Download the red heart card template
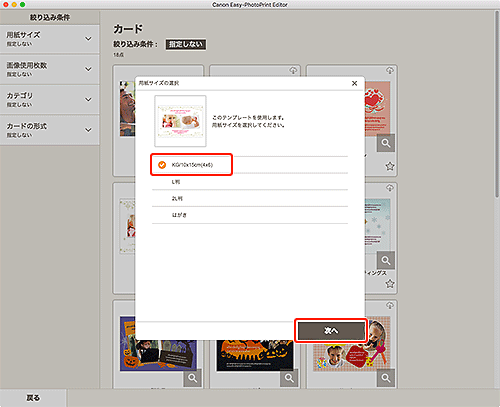The image size is (500, 407). (x=390, y=70)
